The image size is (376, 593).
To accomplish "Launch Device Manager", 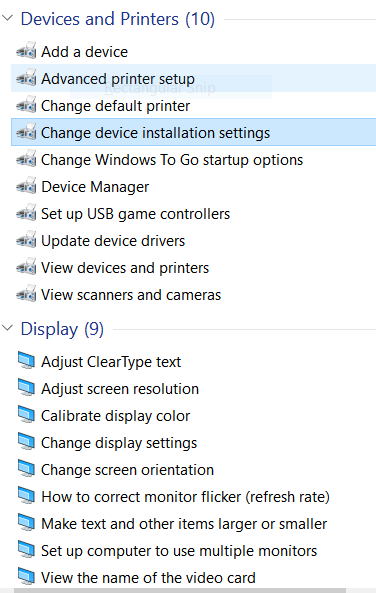I will [x=95, y=187].
